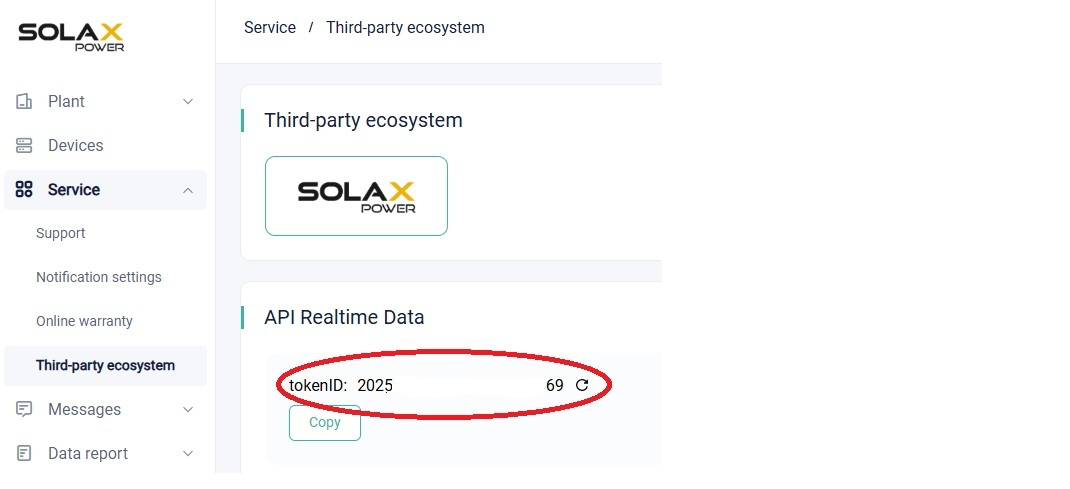Click the tokenID label text

coord(318,385)
